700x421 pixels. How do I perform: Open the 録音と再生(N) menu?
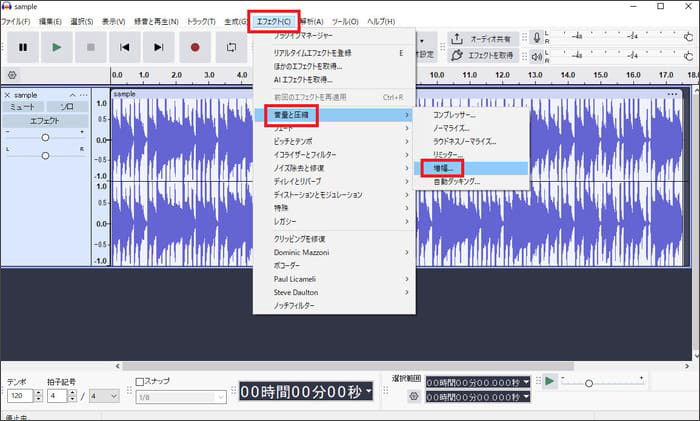[x=156, y=21]
